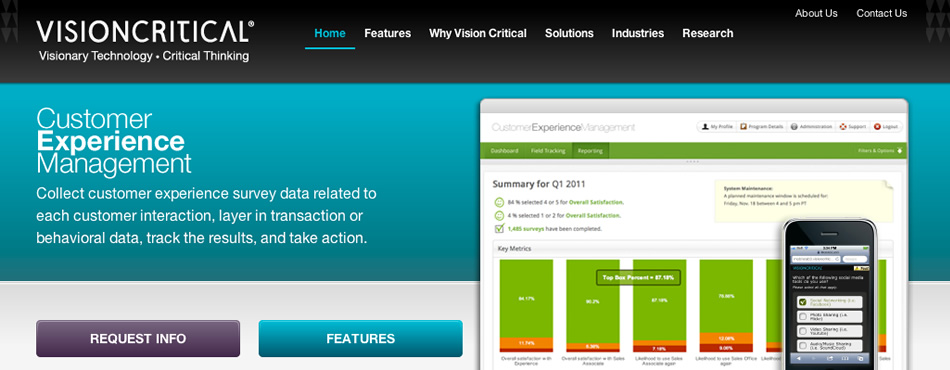950x370 pixels.
Task: Click the green 90.2% bar segment
Action: coord(593,301)
